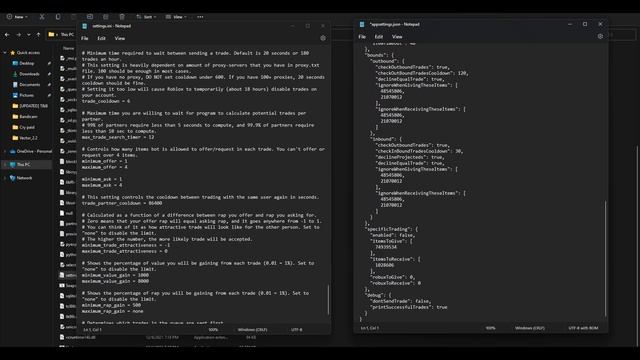Open settings gear in appsettings.json Notepad
This screenshot has height=360, width=640.
pos(600,36)
